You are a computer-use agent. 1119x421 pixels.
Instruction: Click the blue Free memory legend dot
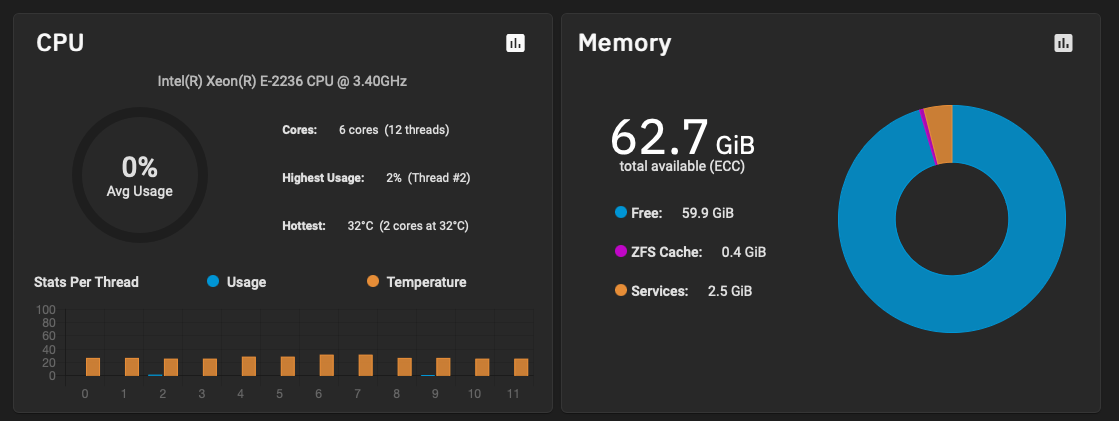click(621, 213)
